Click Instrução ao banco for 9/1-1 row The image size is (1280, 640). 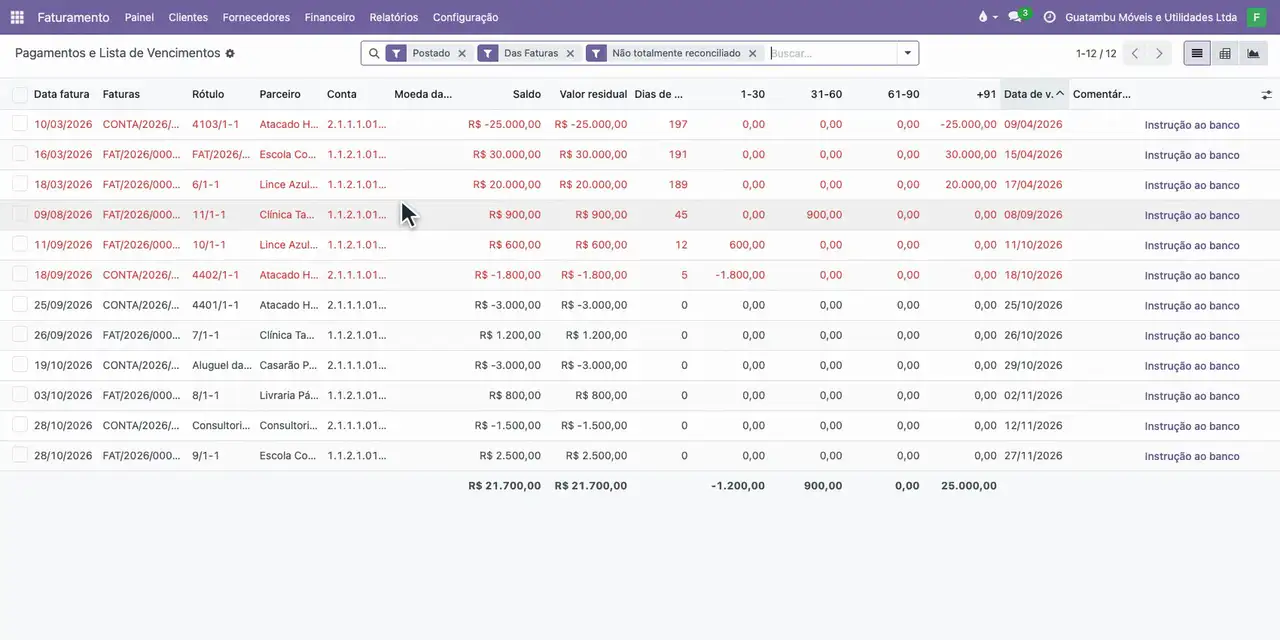click(1192, 456)
